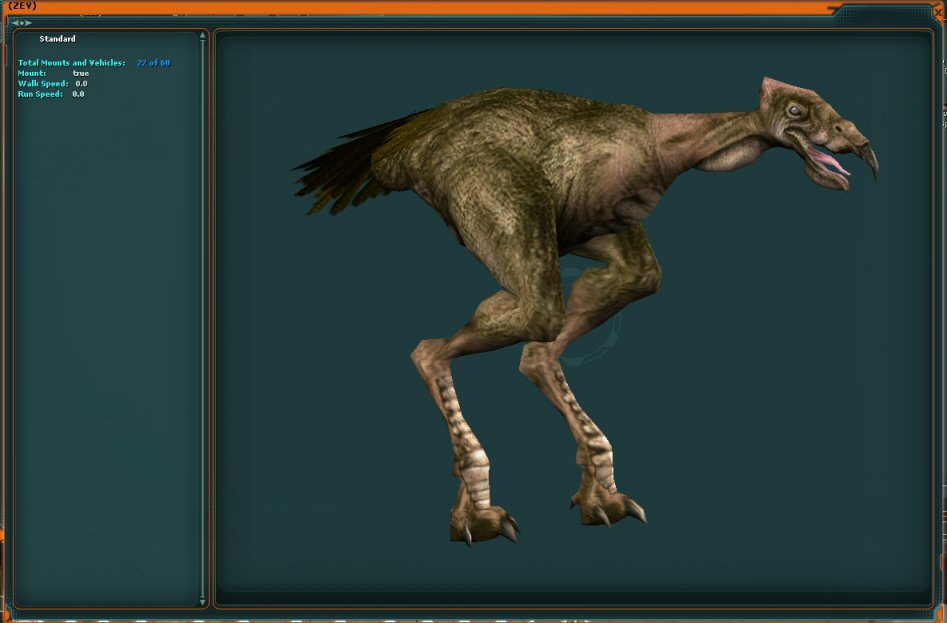Click the Run Speed value 0.0
947x623 pixels.
click(78, 94)
